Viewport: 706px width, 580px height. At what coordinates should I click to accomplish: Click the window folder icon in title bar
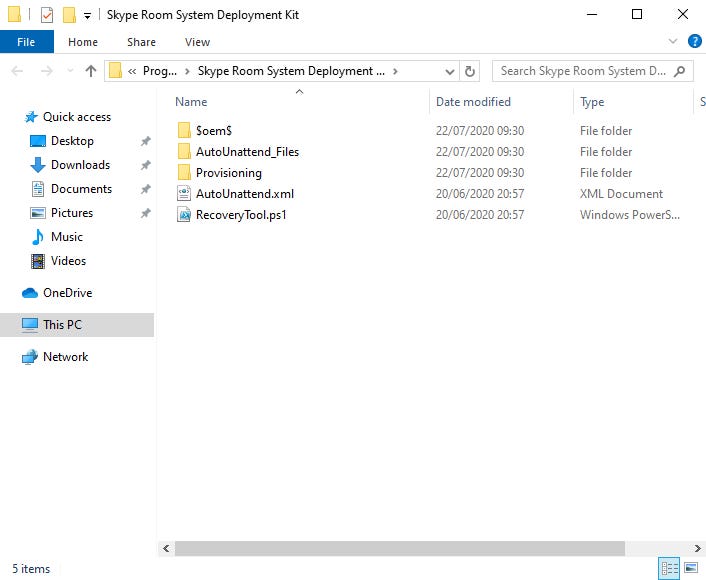pyautogui.click(x=14, y=14)
